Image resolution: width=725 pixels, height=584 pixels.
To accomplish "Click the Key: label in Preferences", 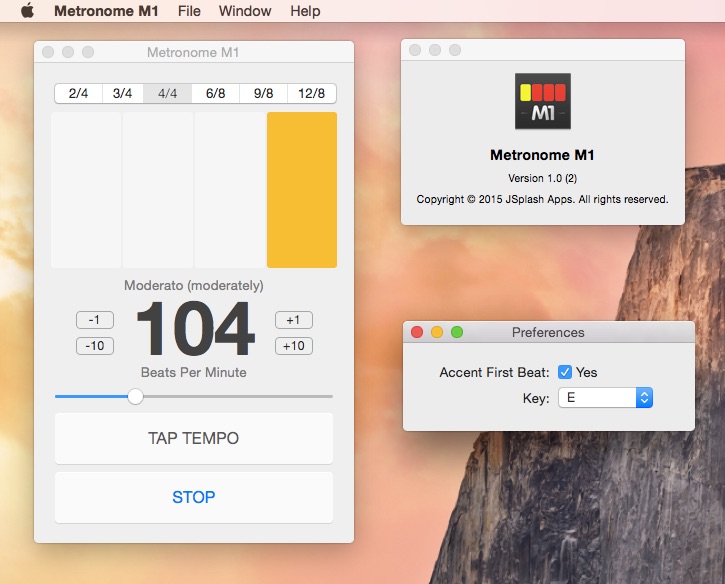I will pyautogui.click(x=536, y=399).
